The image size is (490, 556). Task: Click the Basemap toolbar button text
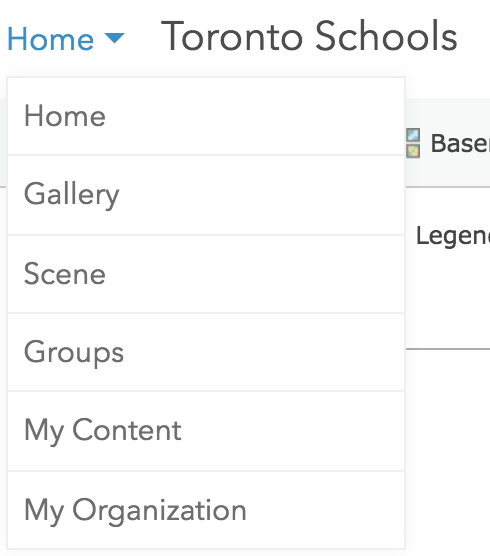(x=460, y=143)
